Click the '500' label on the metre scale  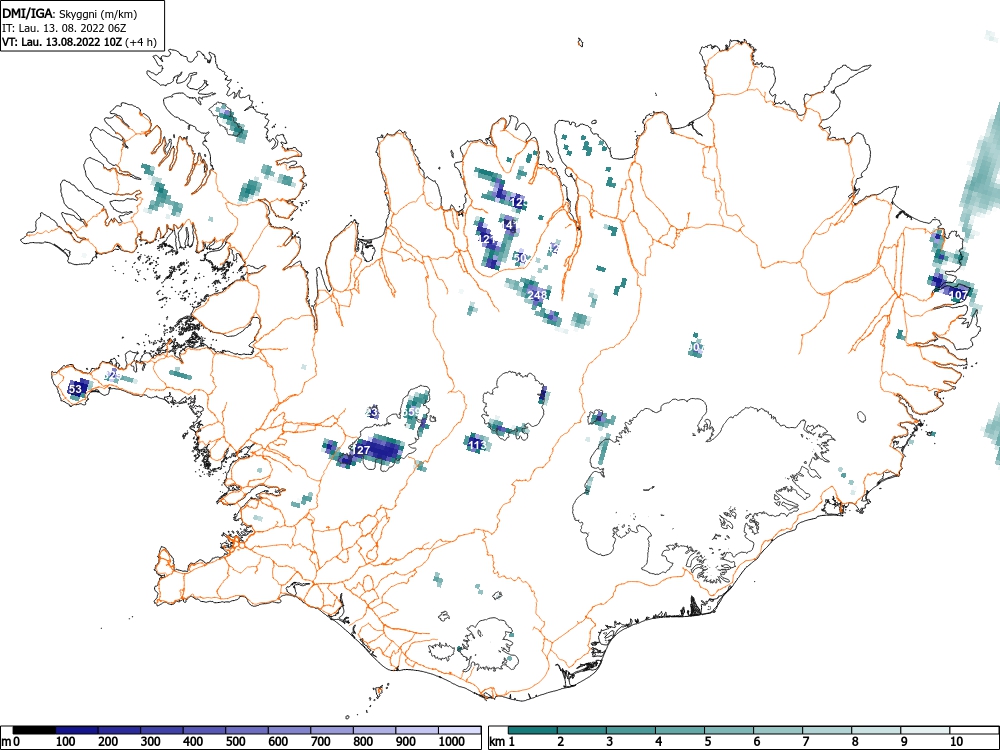click(x=235, y=742)
